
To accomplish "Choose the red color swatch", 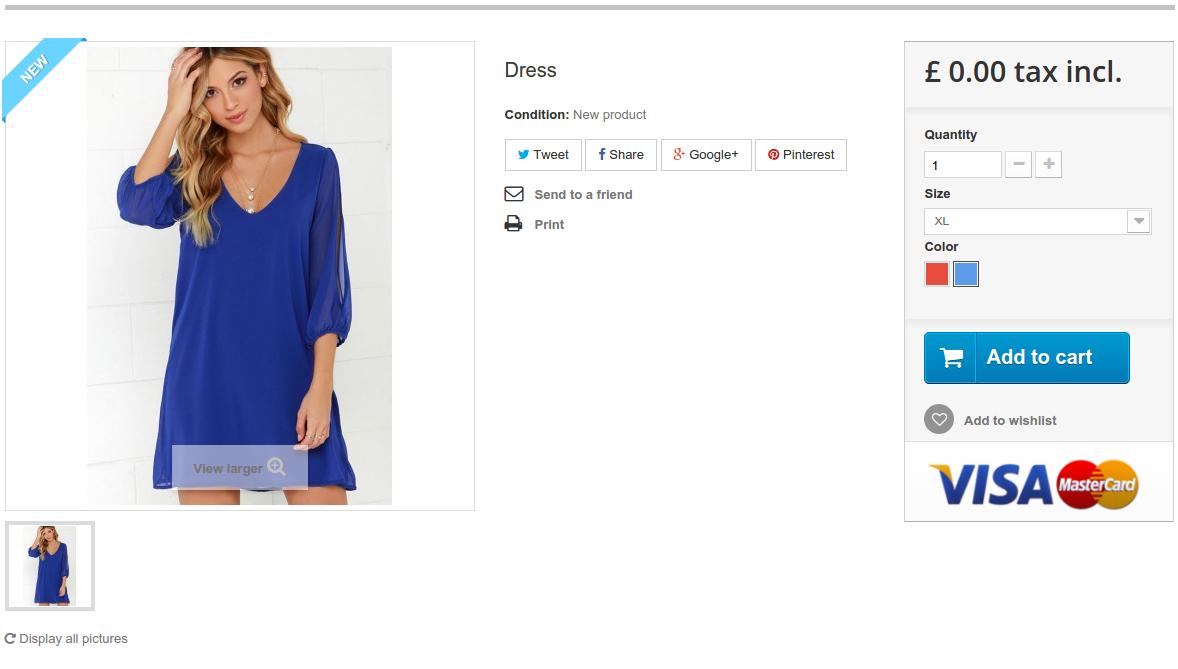I will coord(937,274).
